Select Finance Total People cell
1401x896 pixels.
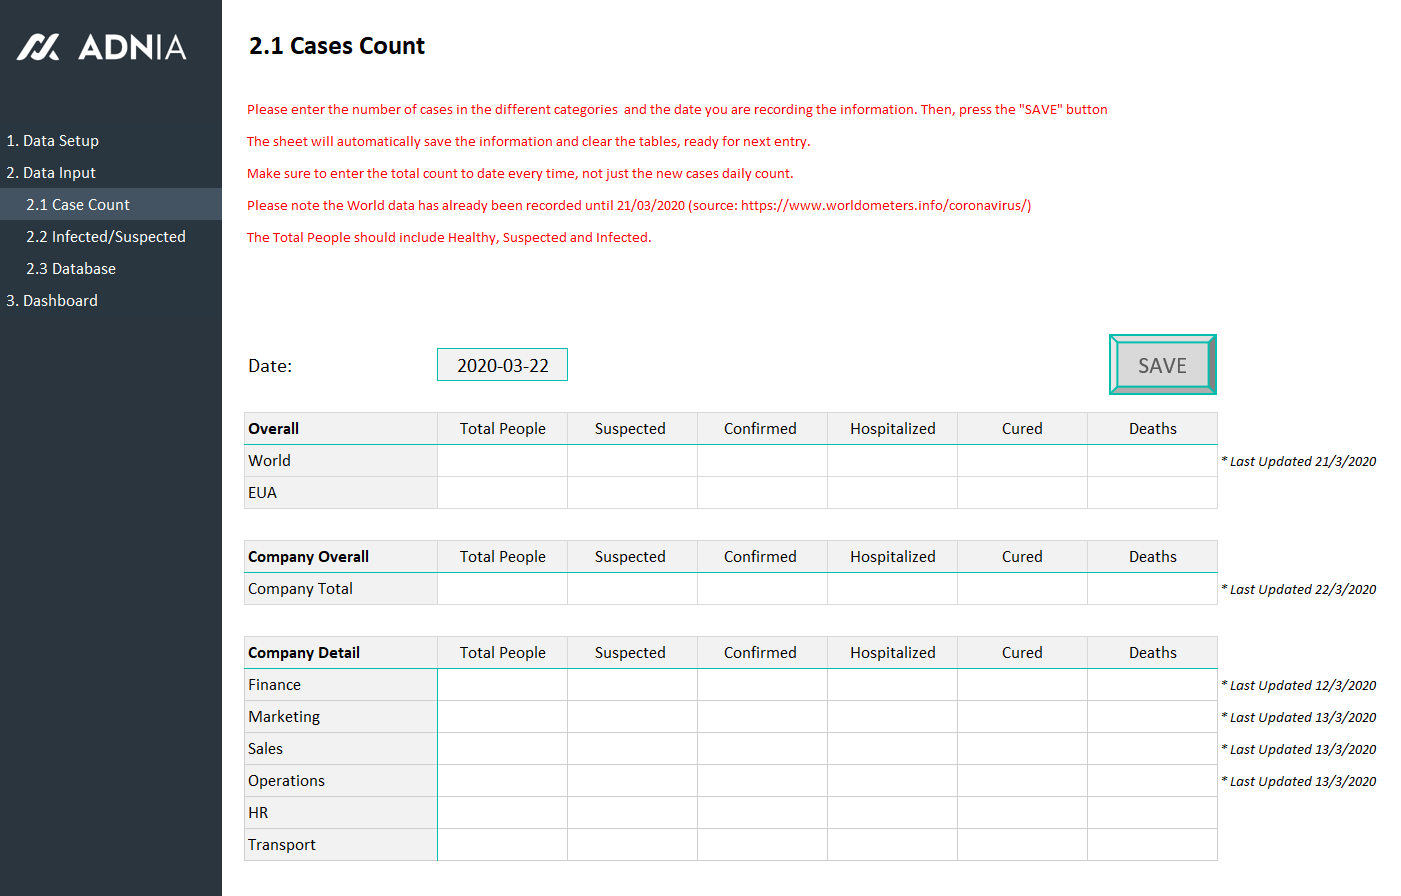pyautogui.click(x=502, y=685)
